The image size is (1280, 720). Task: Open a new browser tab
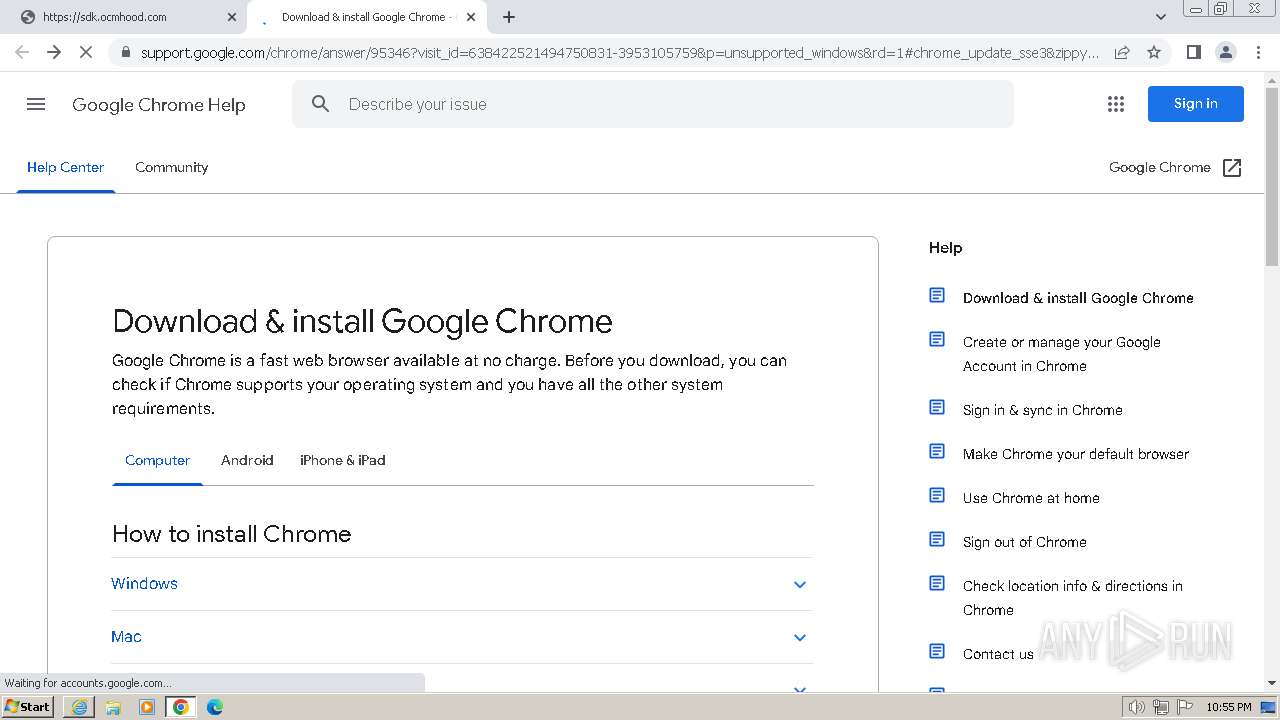[x=509, y=17]
